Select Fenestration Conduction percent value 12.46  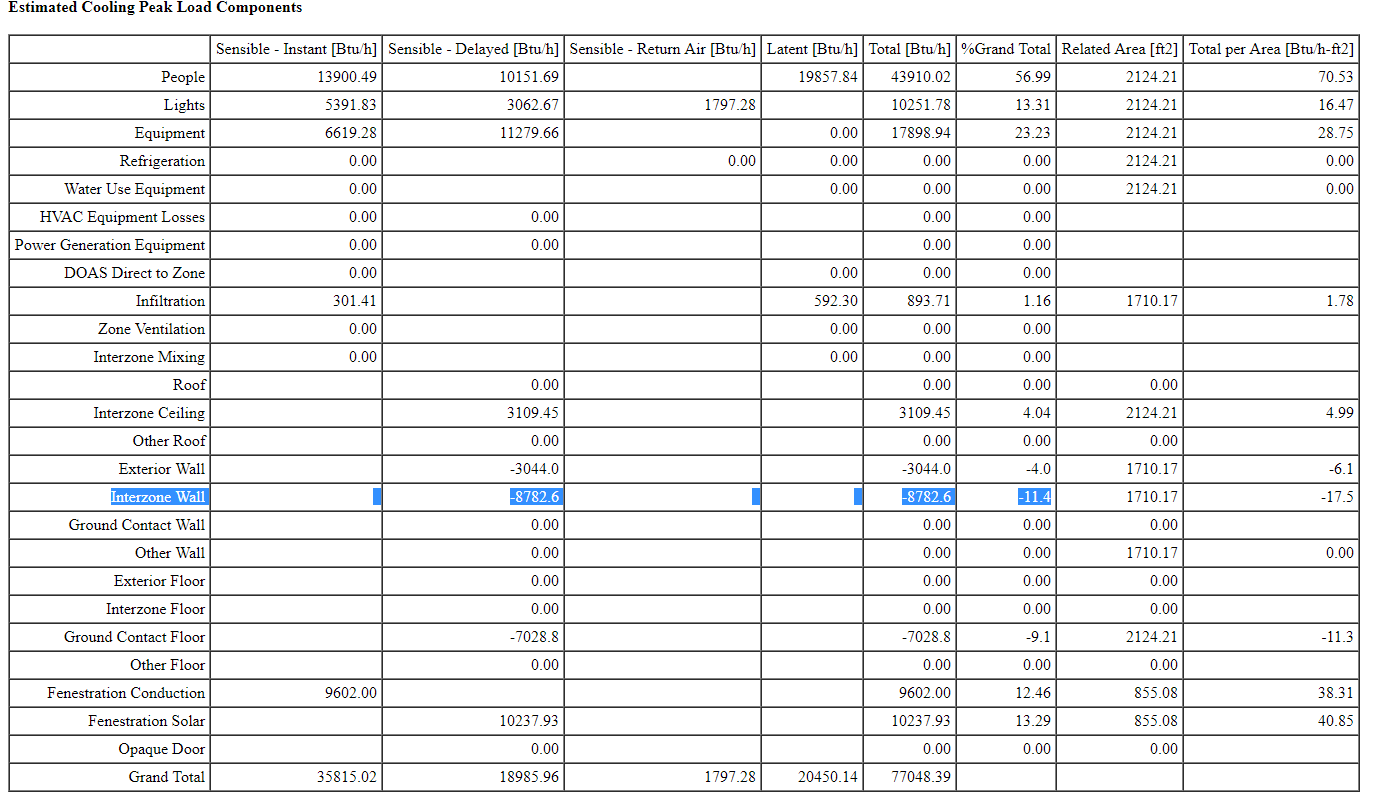coord(1034,693)
